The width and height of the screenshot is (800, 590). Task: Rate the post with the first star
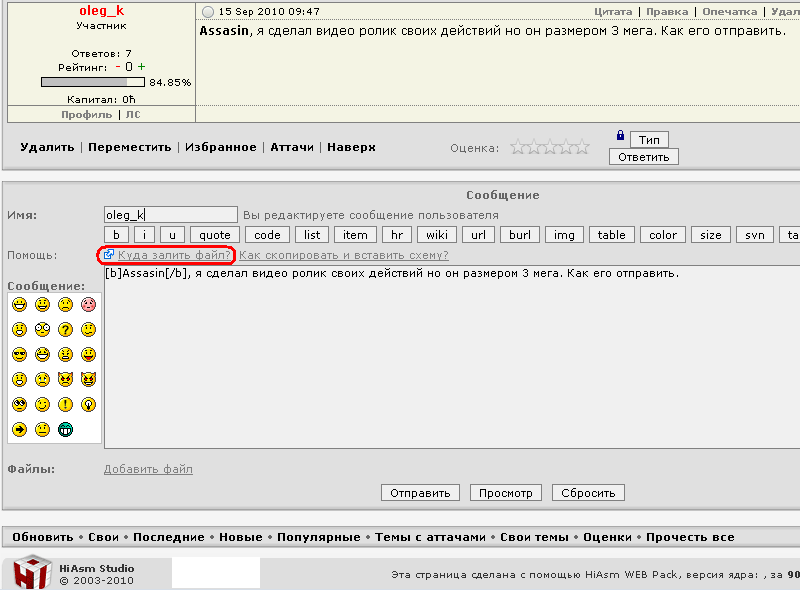coord(518,147)
